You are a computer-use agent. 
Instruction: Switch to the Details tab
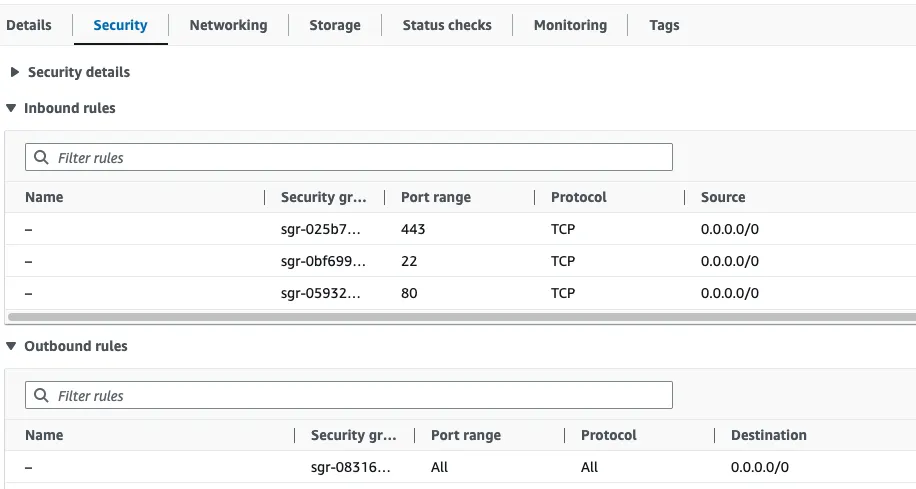[x=29, y=25]
